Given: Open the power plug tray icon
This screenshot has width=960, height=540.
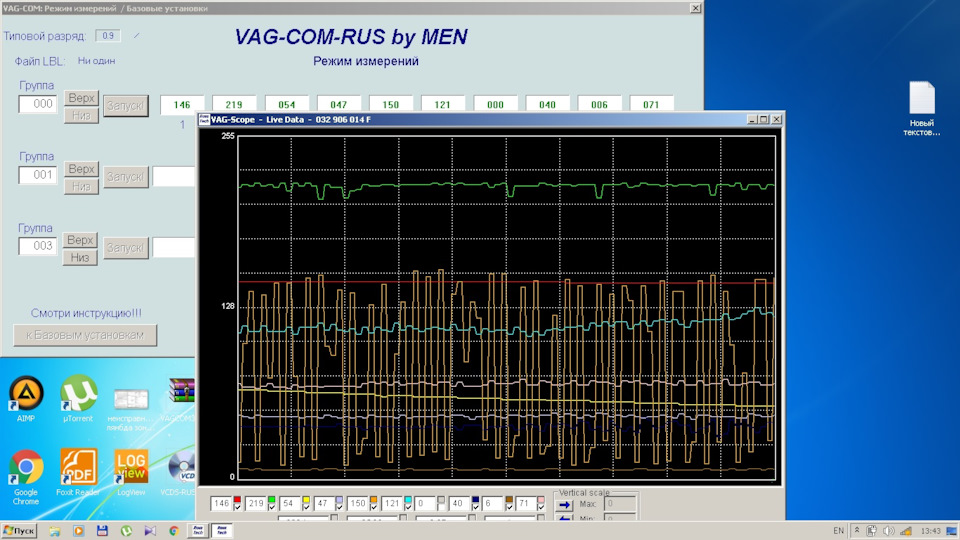Looking at the screenshot, I should [872, 531].
